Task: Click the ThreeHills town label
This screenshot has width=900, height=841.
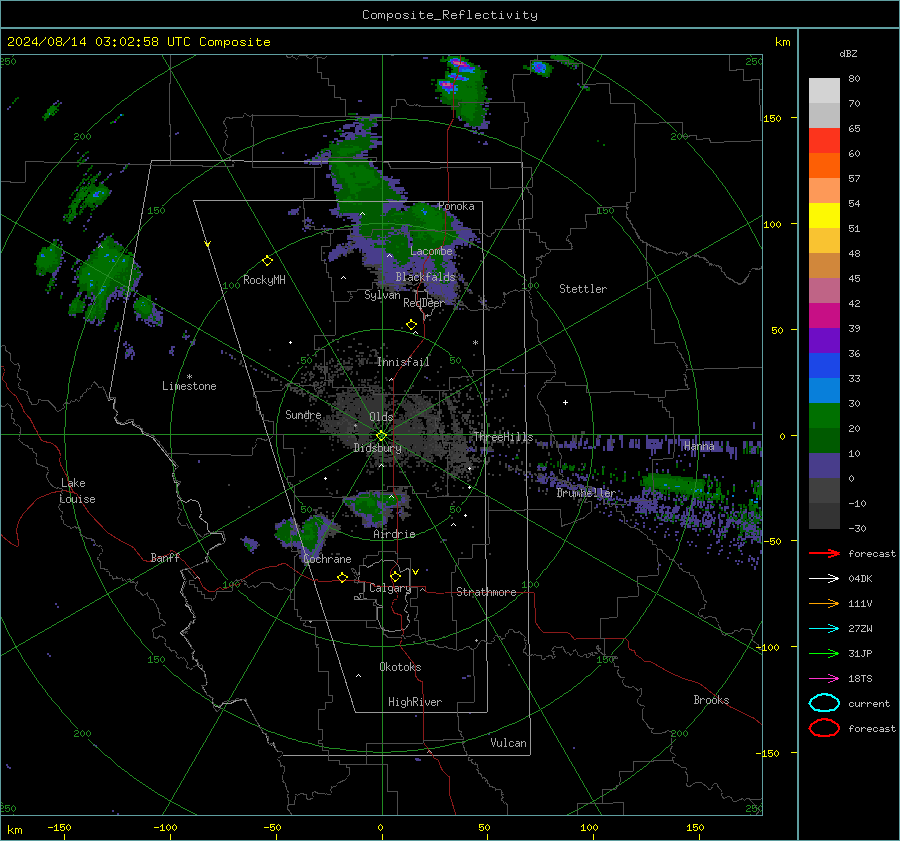Action: [503, 437]
